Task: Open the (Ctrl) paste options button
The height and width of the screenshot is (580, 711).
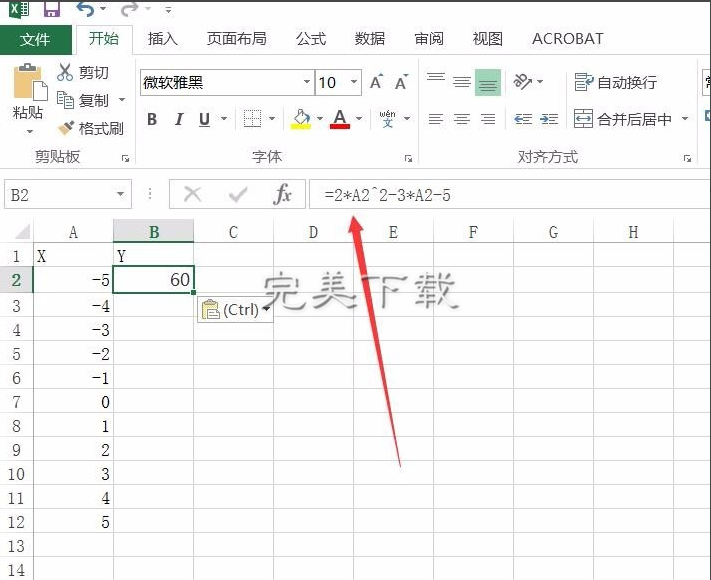Action: [x=235, y=310]
